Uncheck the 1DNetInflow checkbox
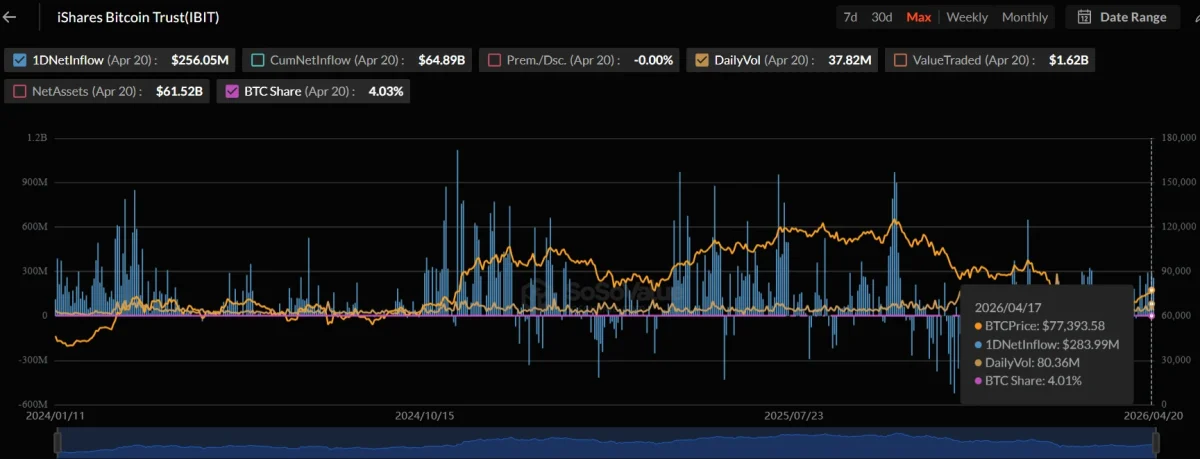Screen dimensions: 1200x459 click(x=20, y=60)
